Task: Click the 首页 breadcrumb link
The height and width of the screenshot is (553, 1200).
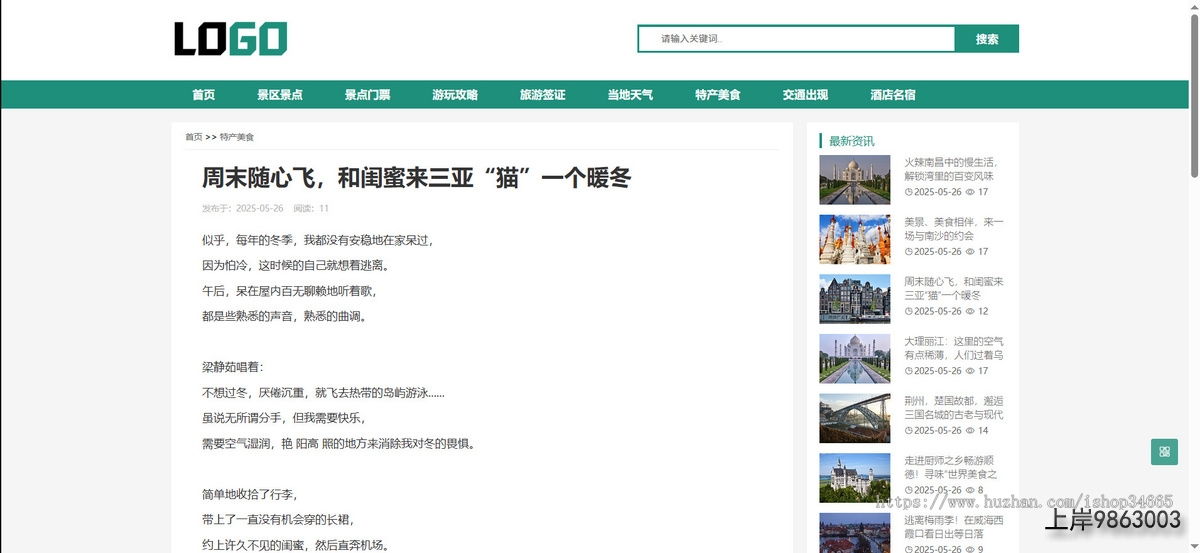Action: (x=193, y=137)
